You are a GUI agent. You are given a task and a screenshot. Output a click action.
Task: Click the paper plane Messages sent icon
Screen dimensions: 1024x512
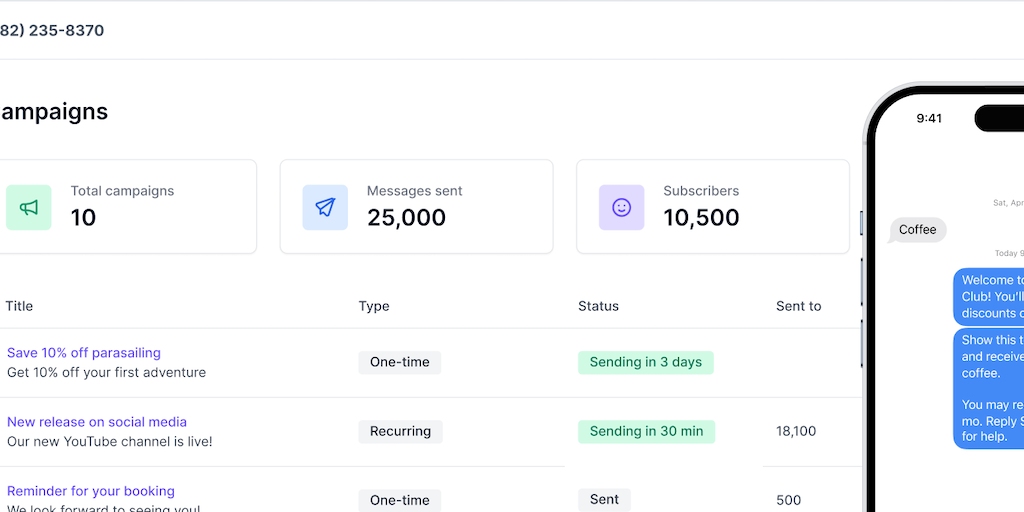325,207
